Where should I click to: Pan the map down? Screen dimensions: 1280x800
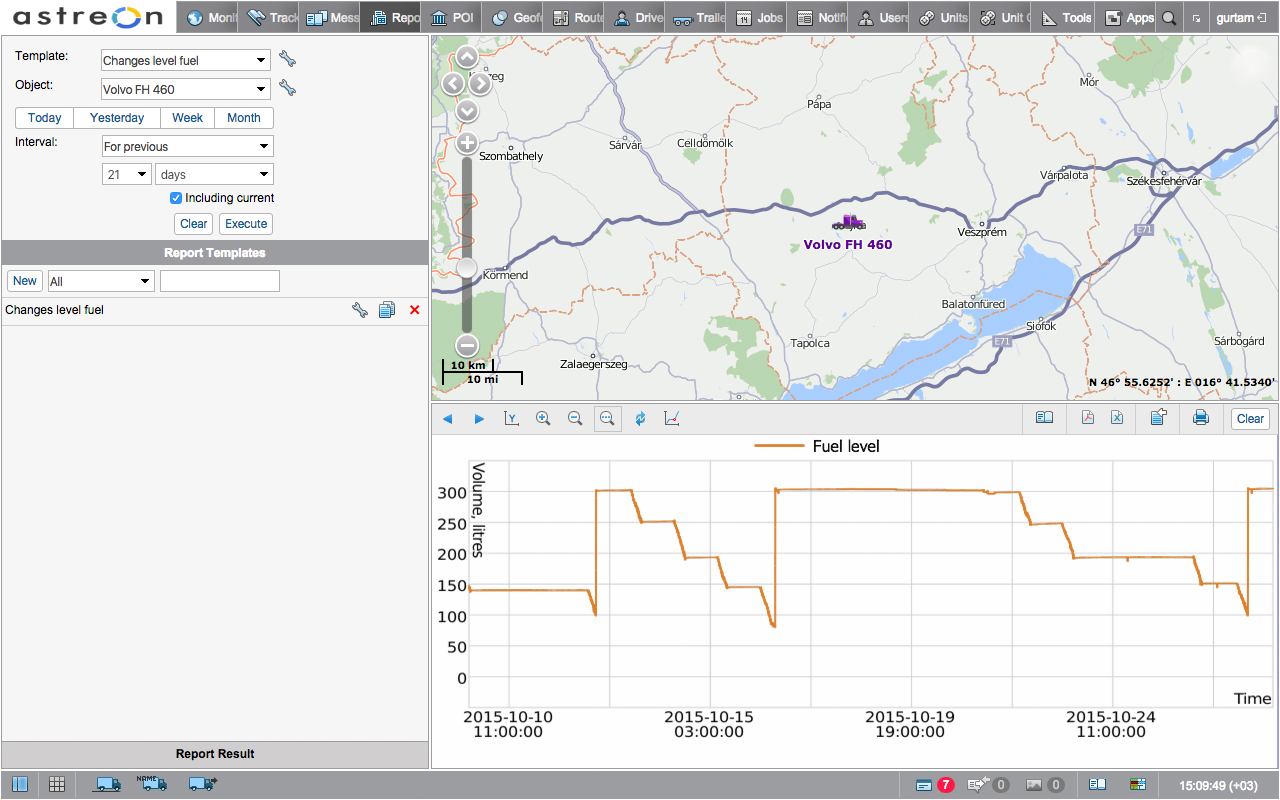pos(467,111)
